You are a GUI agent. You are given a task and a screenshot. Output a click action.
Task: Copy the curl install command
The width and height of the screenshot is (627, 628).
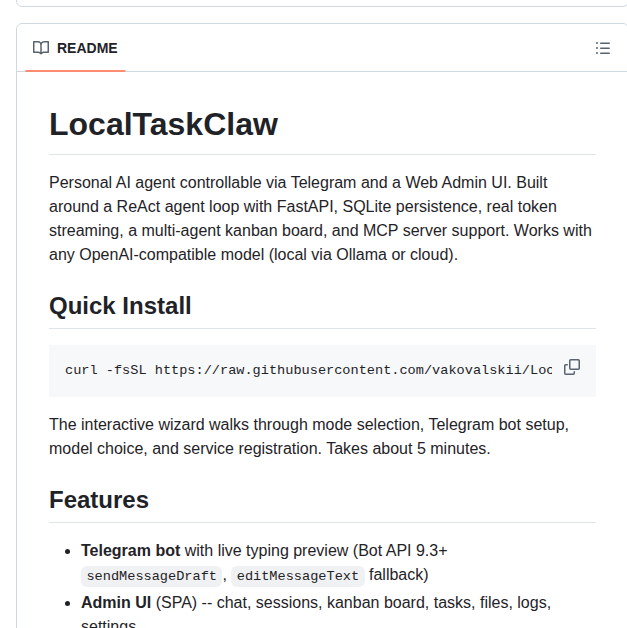(x=572, y=367)
